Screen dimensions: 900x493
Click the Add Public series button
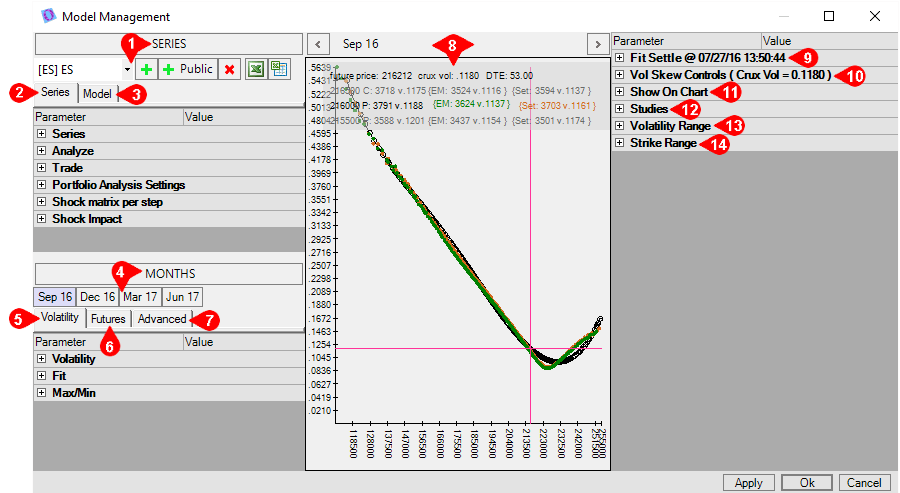[x=187, y=69]
